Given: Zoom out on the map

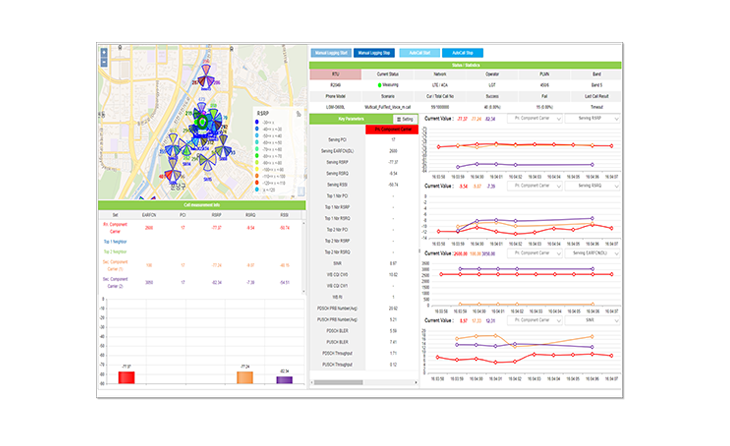Looking at the screenshot, I should tap(106, 60).
